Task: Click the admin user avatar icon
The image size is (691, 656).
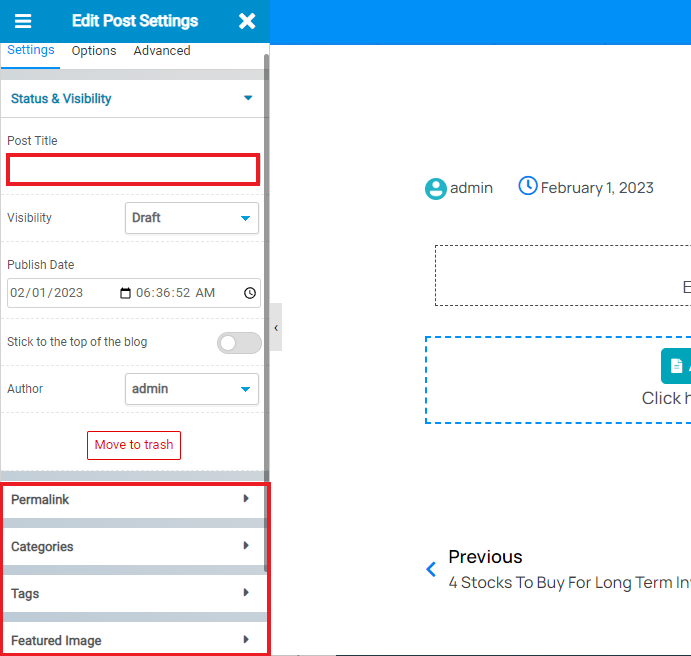Action: point(436,188)
